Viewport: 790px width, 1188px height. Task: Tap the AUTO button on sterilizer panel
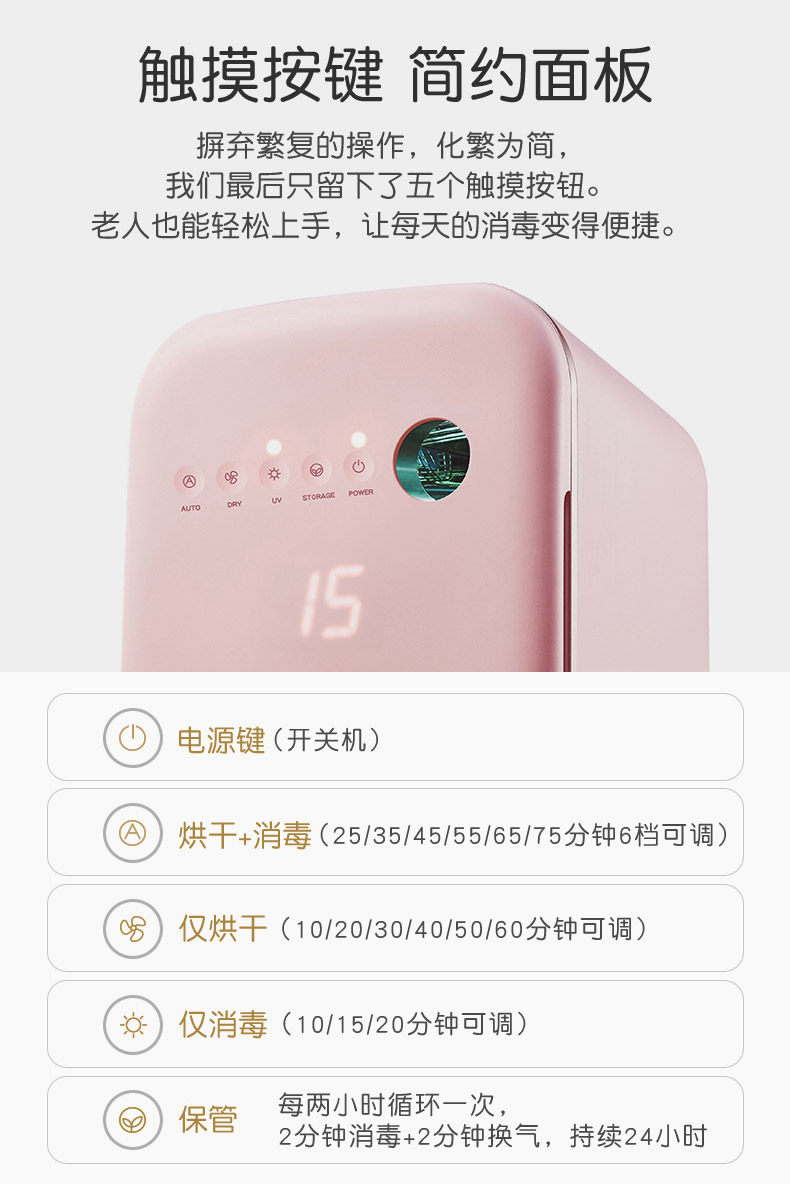point(189,482)
